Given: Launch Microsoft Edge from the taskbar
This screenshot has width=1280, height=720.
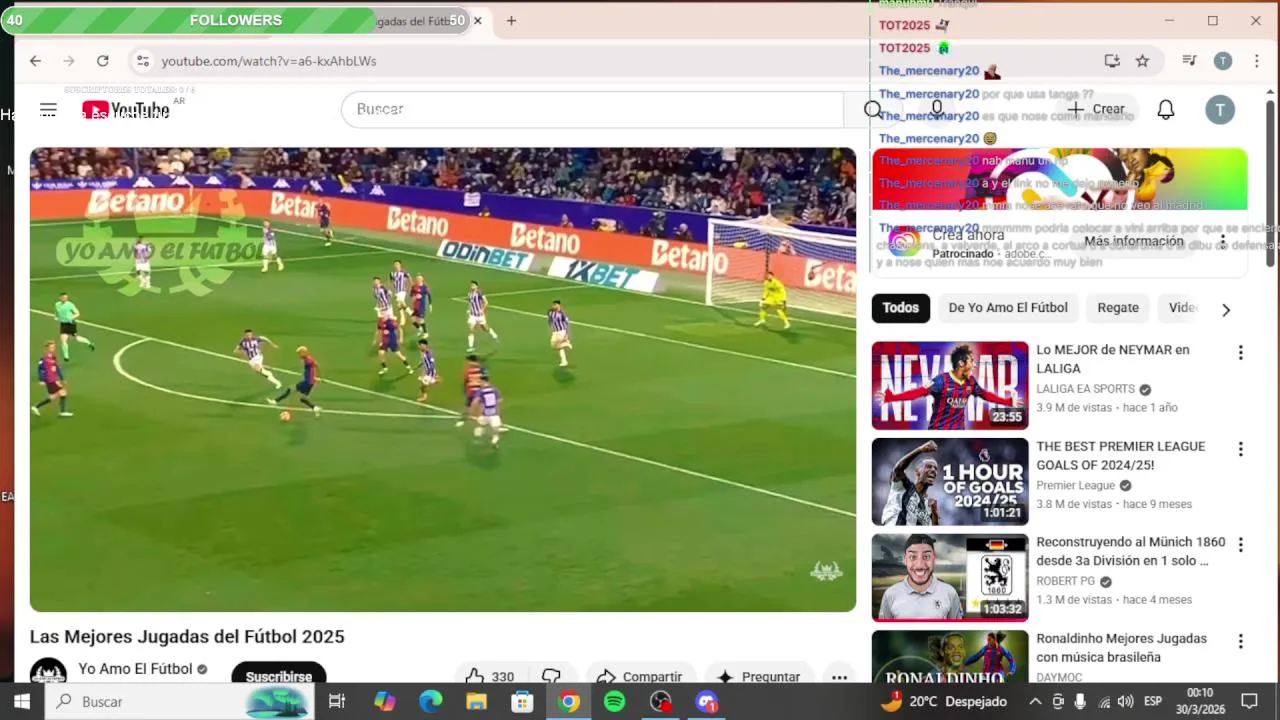Looking at the screenshot, I should (x=431, y=702).
